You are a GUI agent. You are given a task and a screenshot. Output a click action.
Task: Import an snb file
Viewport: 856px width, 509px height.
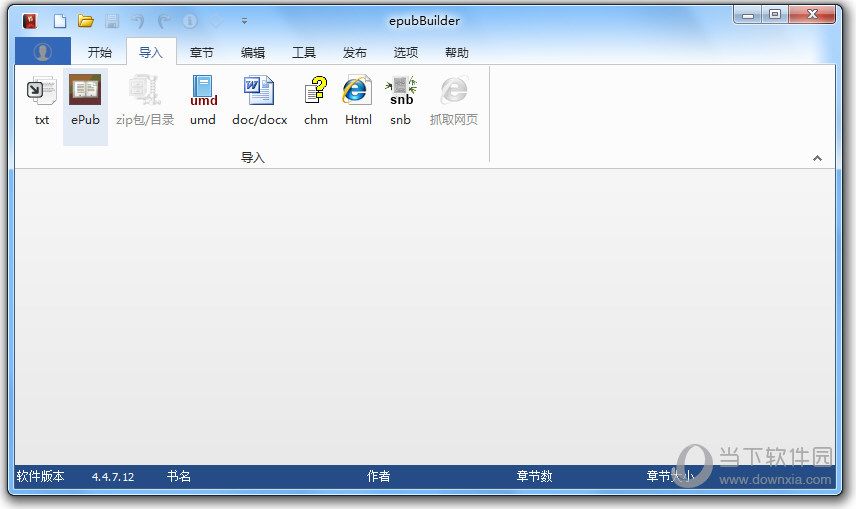tap(401, 103)
